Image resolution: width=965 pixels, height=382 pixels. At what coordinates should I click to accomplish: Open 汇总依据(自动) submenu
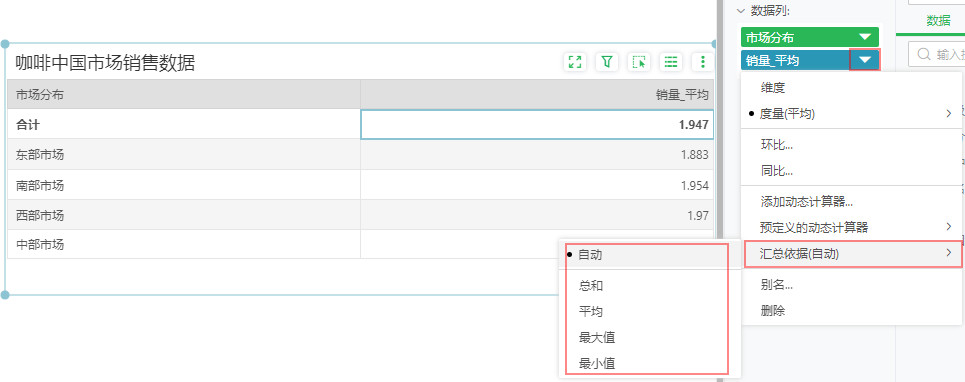(853, 253)
